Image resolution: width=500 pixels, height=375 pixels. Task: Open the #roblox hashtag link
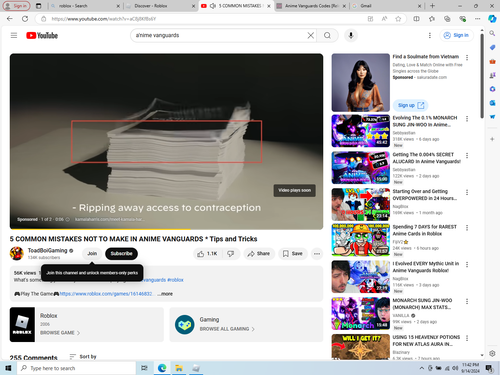click(175, 280)
